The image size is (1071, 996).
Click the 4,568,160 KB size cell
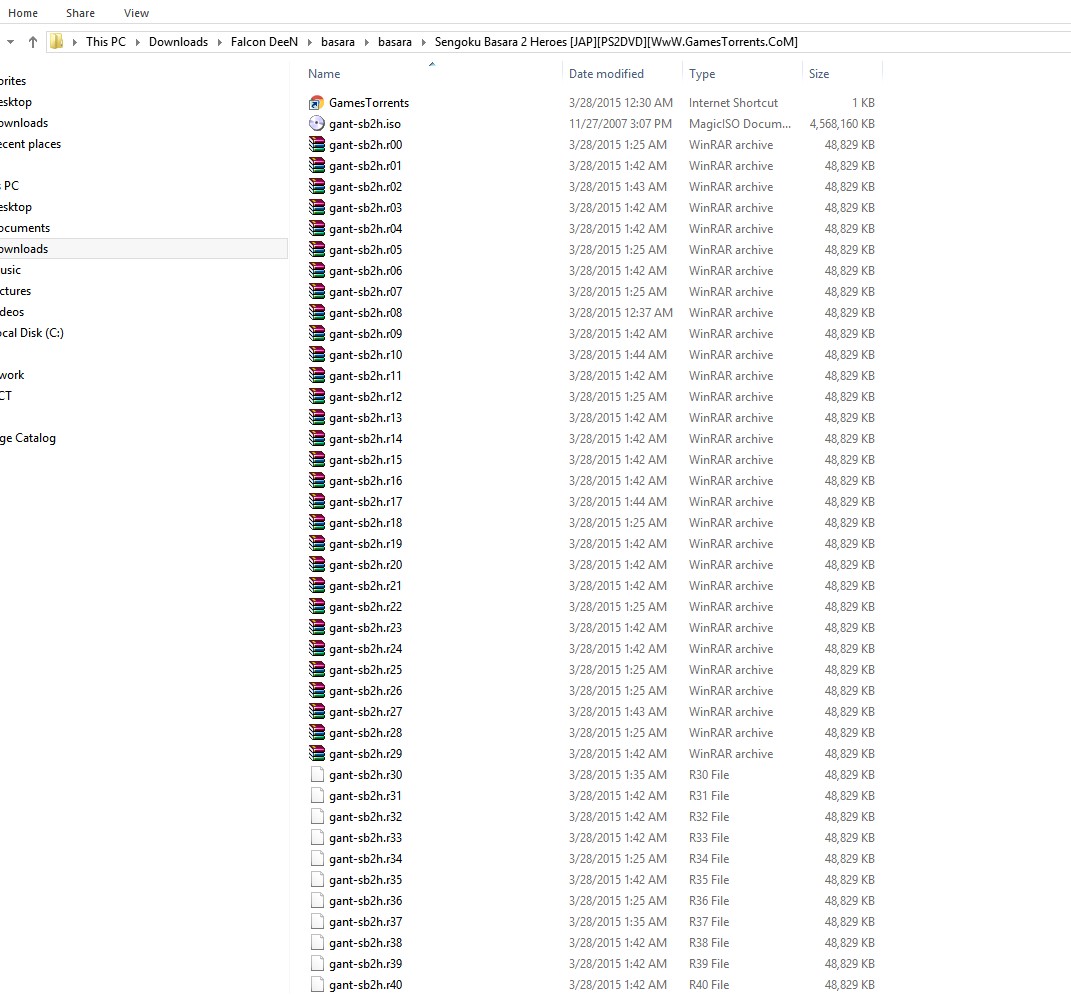842,124
